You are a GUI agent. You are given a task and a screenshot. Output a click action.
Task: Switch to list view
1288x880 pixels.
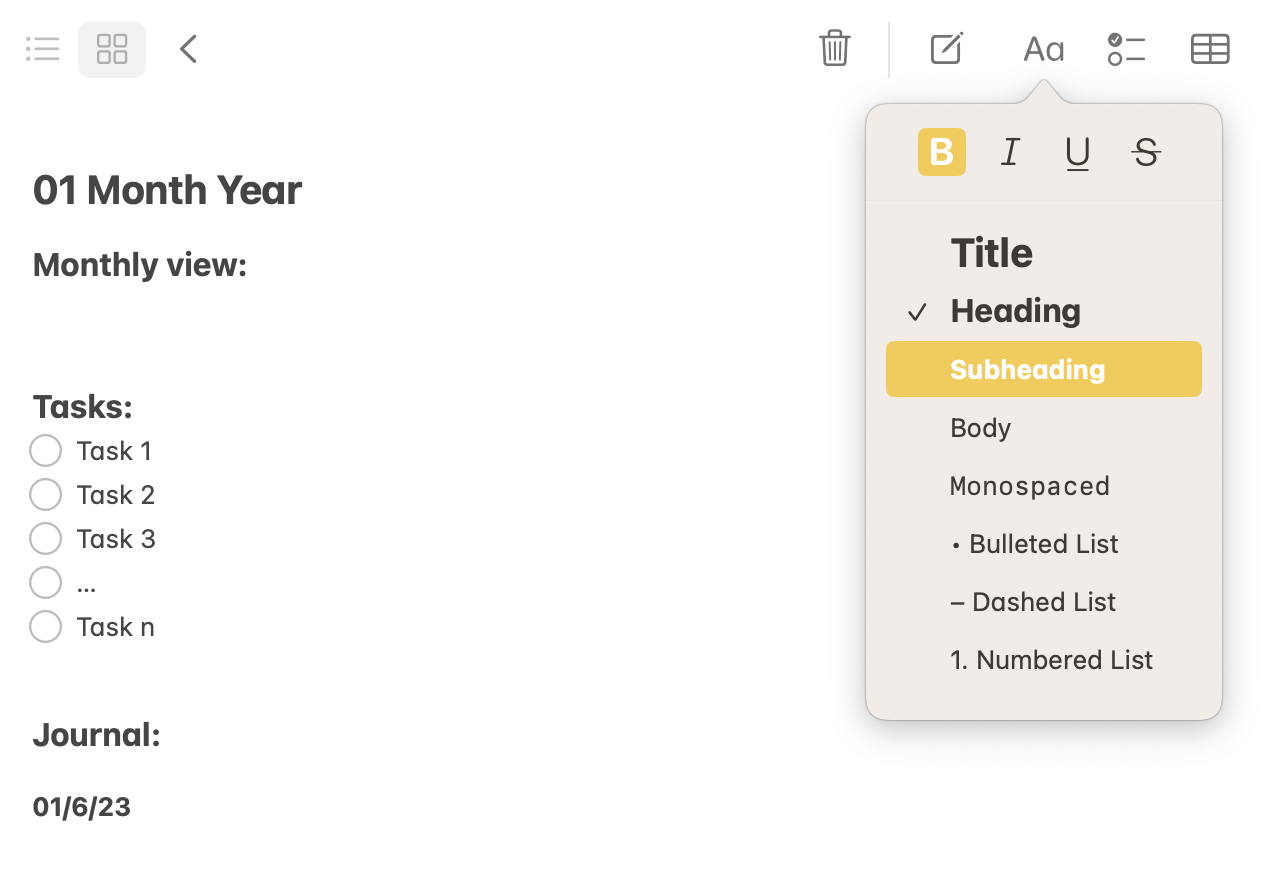pyautogui.click(x=42, y=48)
